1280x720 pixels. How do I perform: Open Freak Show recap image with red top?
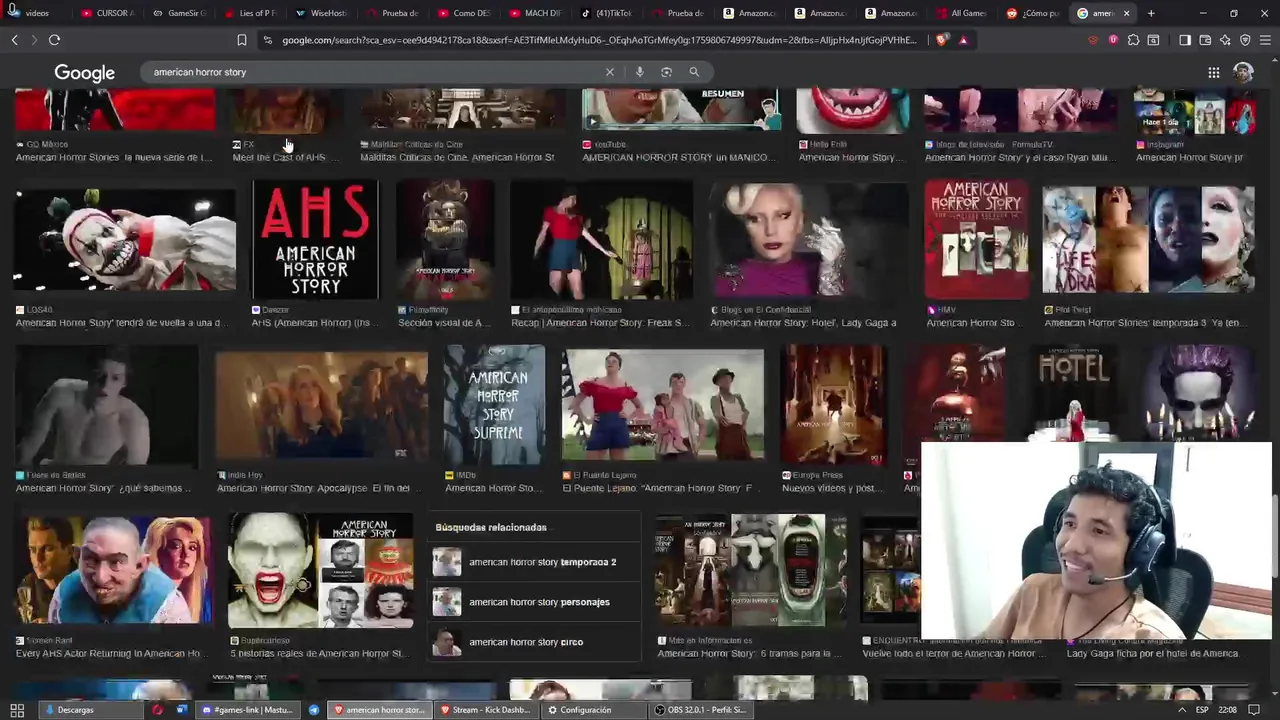[601, 240]
